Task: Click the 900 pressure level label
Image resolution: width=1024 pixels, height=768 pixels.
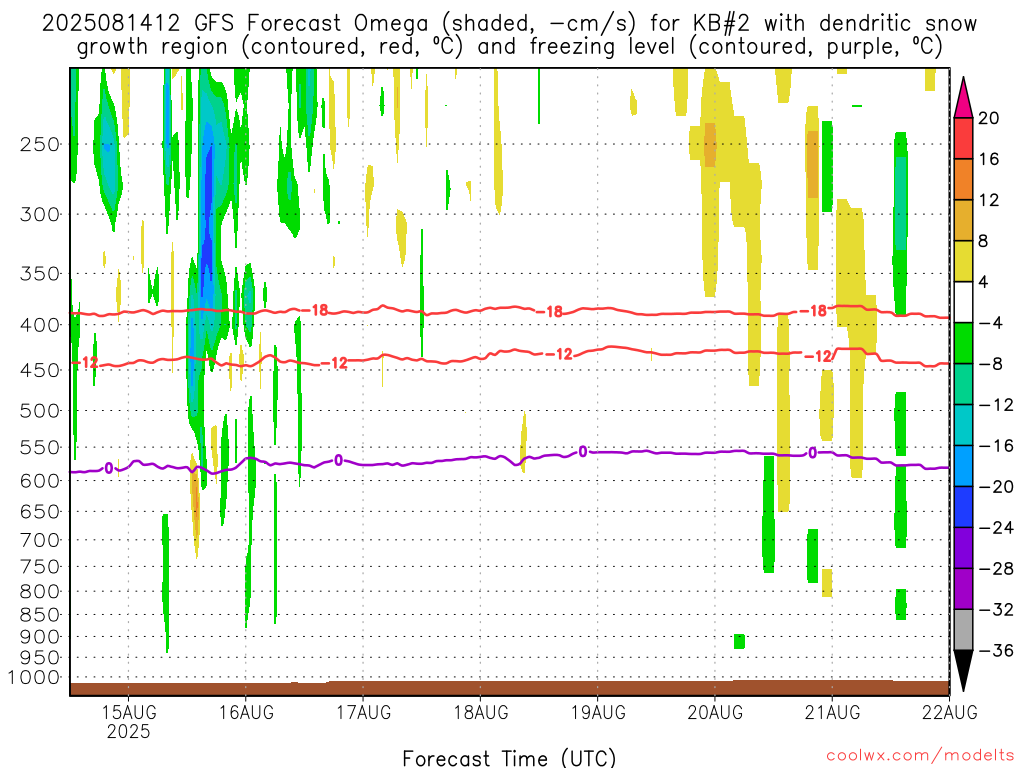Action: (40, 637)
